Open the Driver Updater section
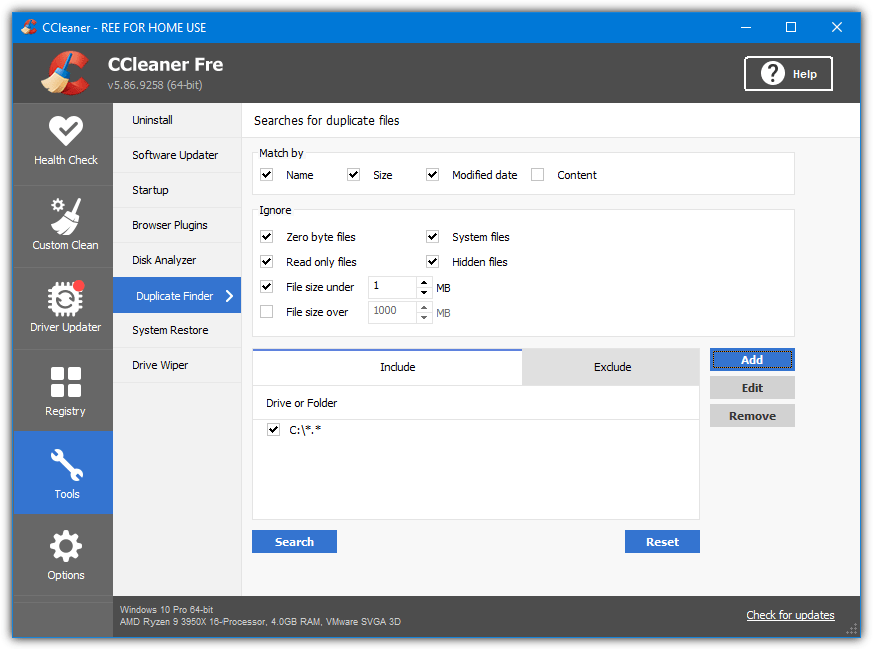Screen dimensions: 873x649 click(x=66, y=308)
